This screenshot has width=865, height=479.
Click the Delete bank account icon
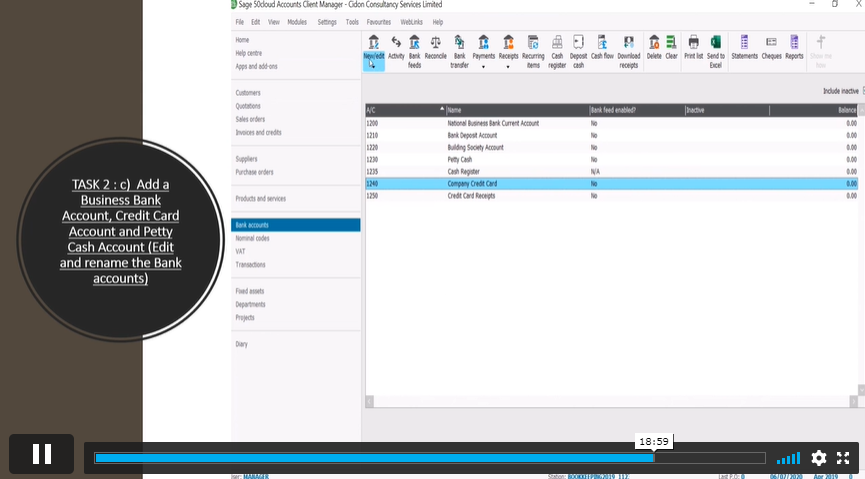[654, 42]
